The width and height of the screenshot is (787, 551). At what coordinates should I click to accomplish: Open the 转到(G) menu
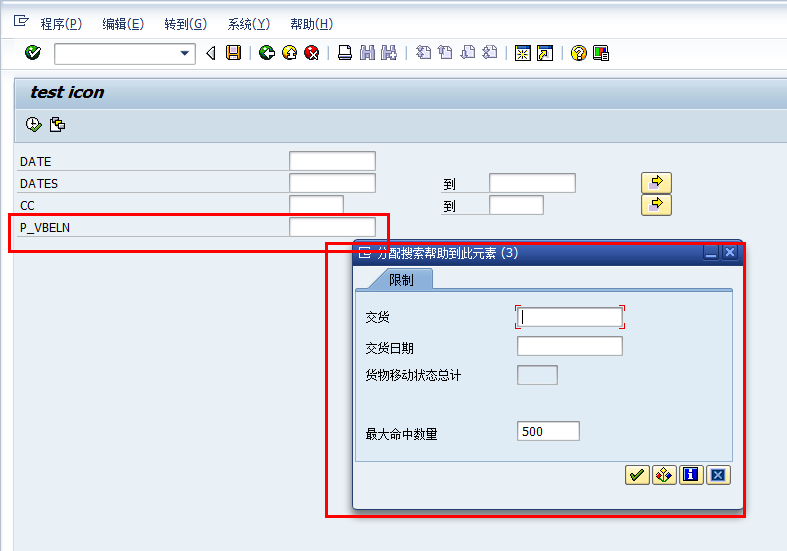click(x=185, y=24)
